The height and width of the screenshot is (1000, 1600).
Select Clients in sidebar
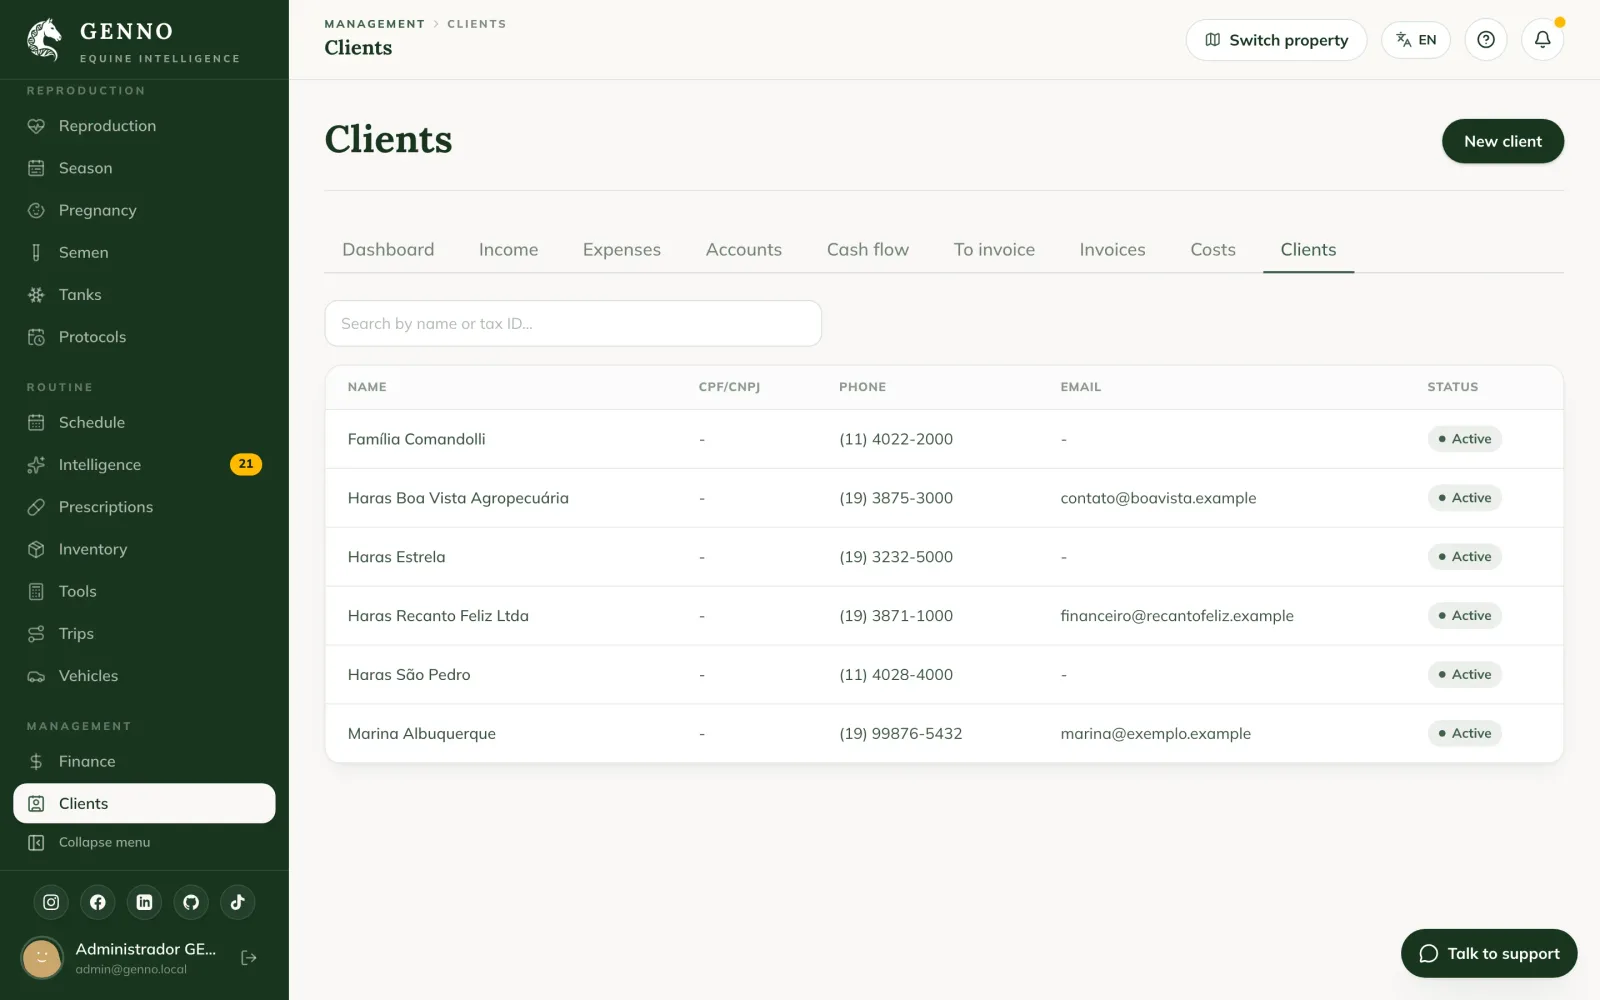point(144,803)
